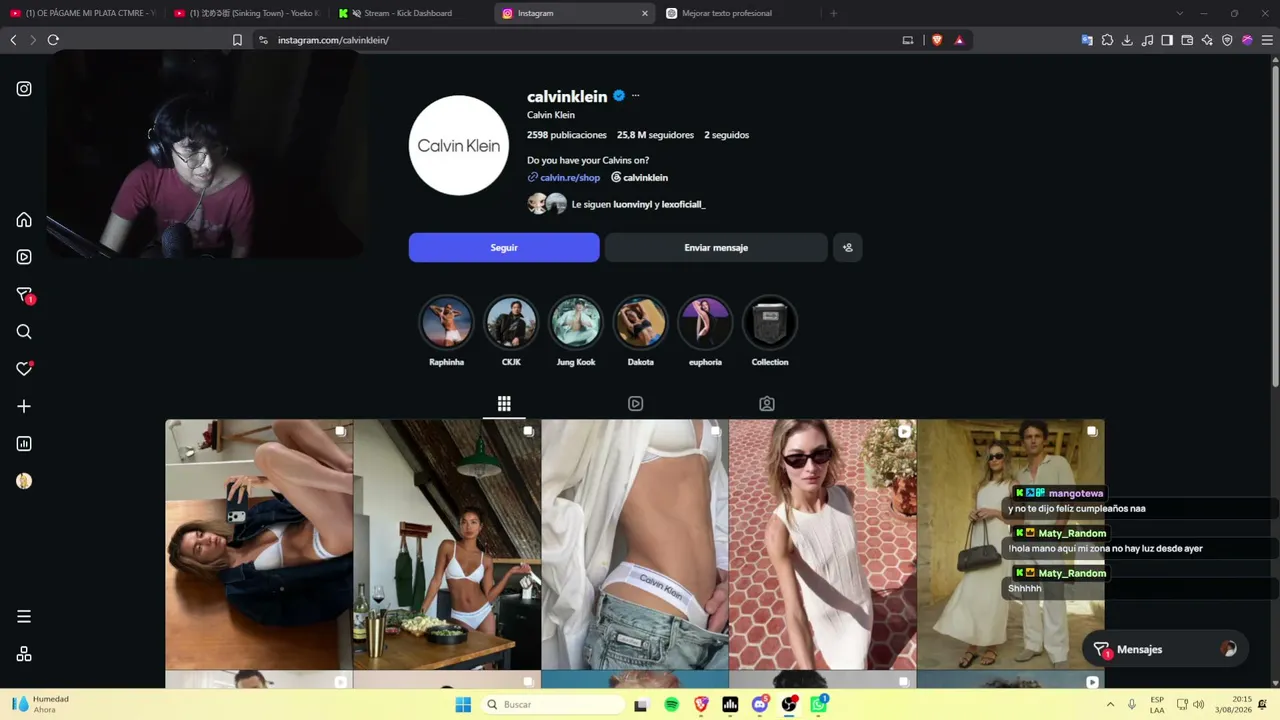The image size is (1280, 720).
Task: Open the Jung Kook story highlight
Action: click(576, 323)
